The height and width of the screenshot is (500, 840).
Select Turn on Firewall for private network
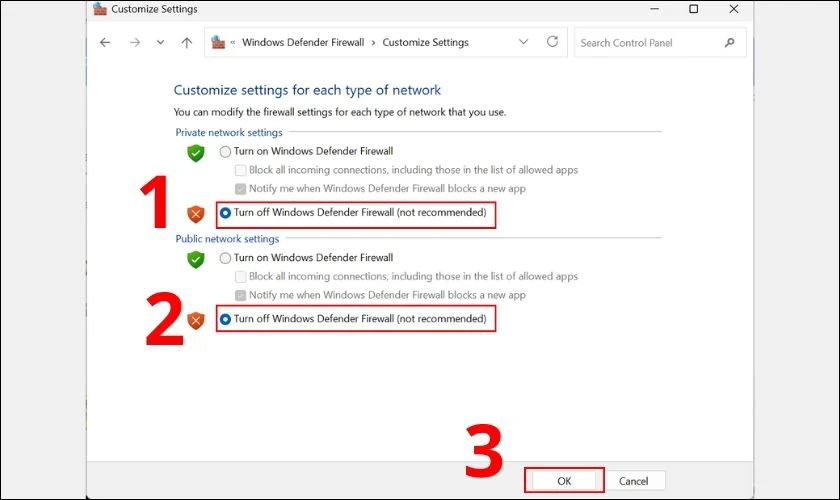(x=226, y=152)
